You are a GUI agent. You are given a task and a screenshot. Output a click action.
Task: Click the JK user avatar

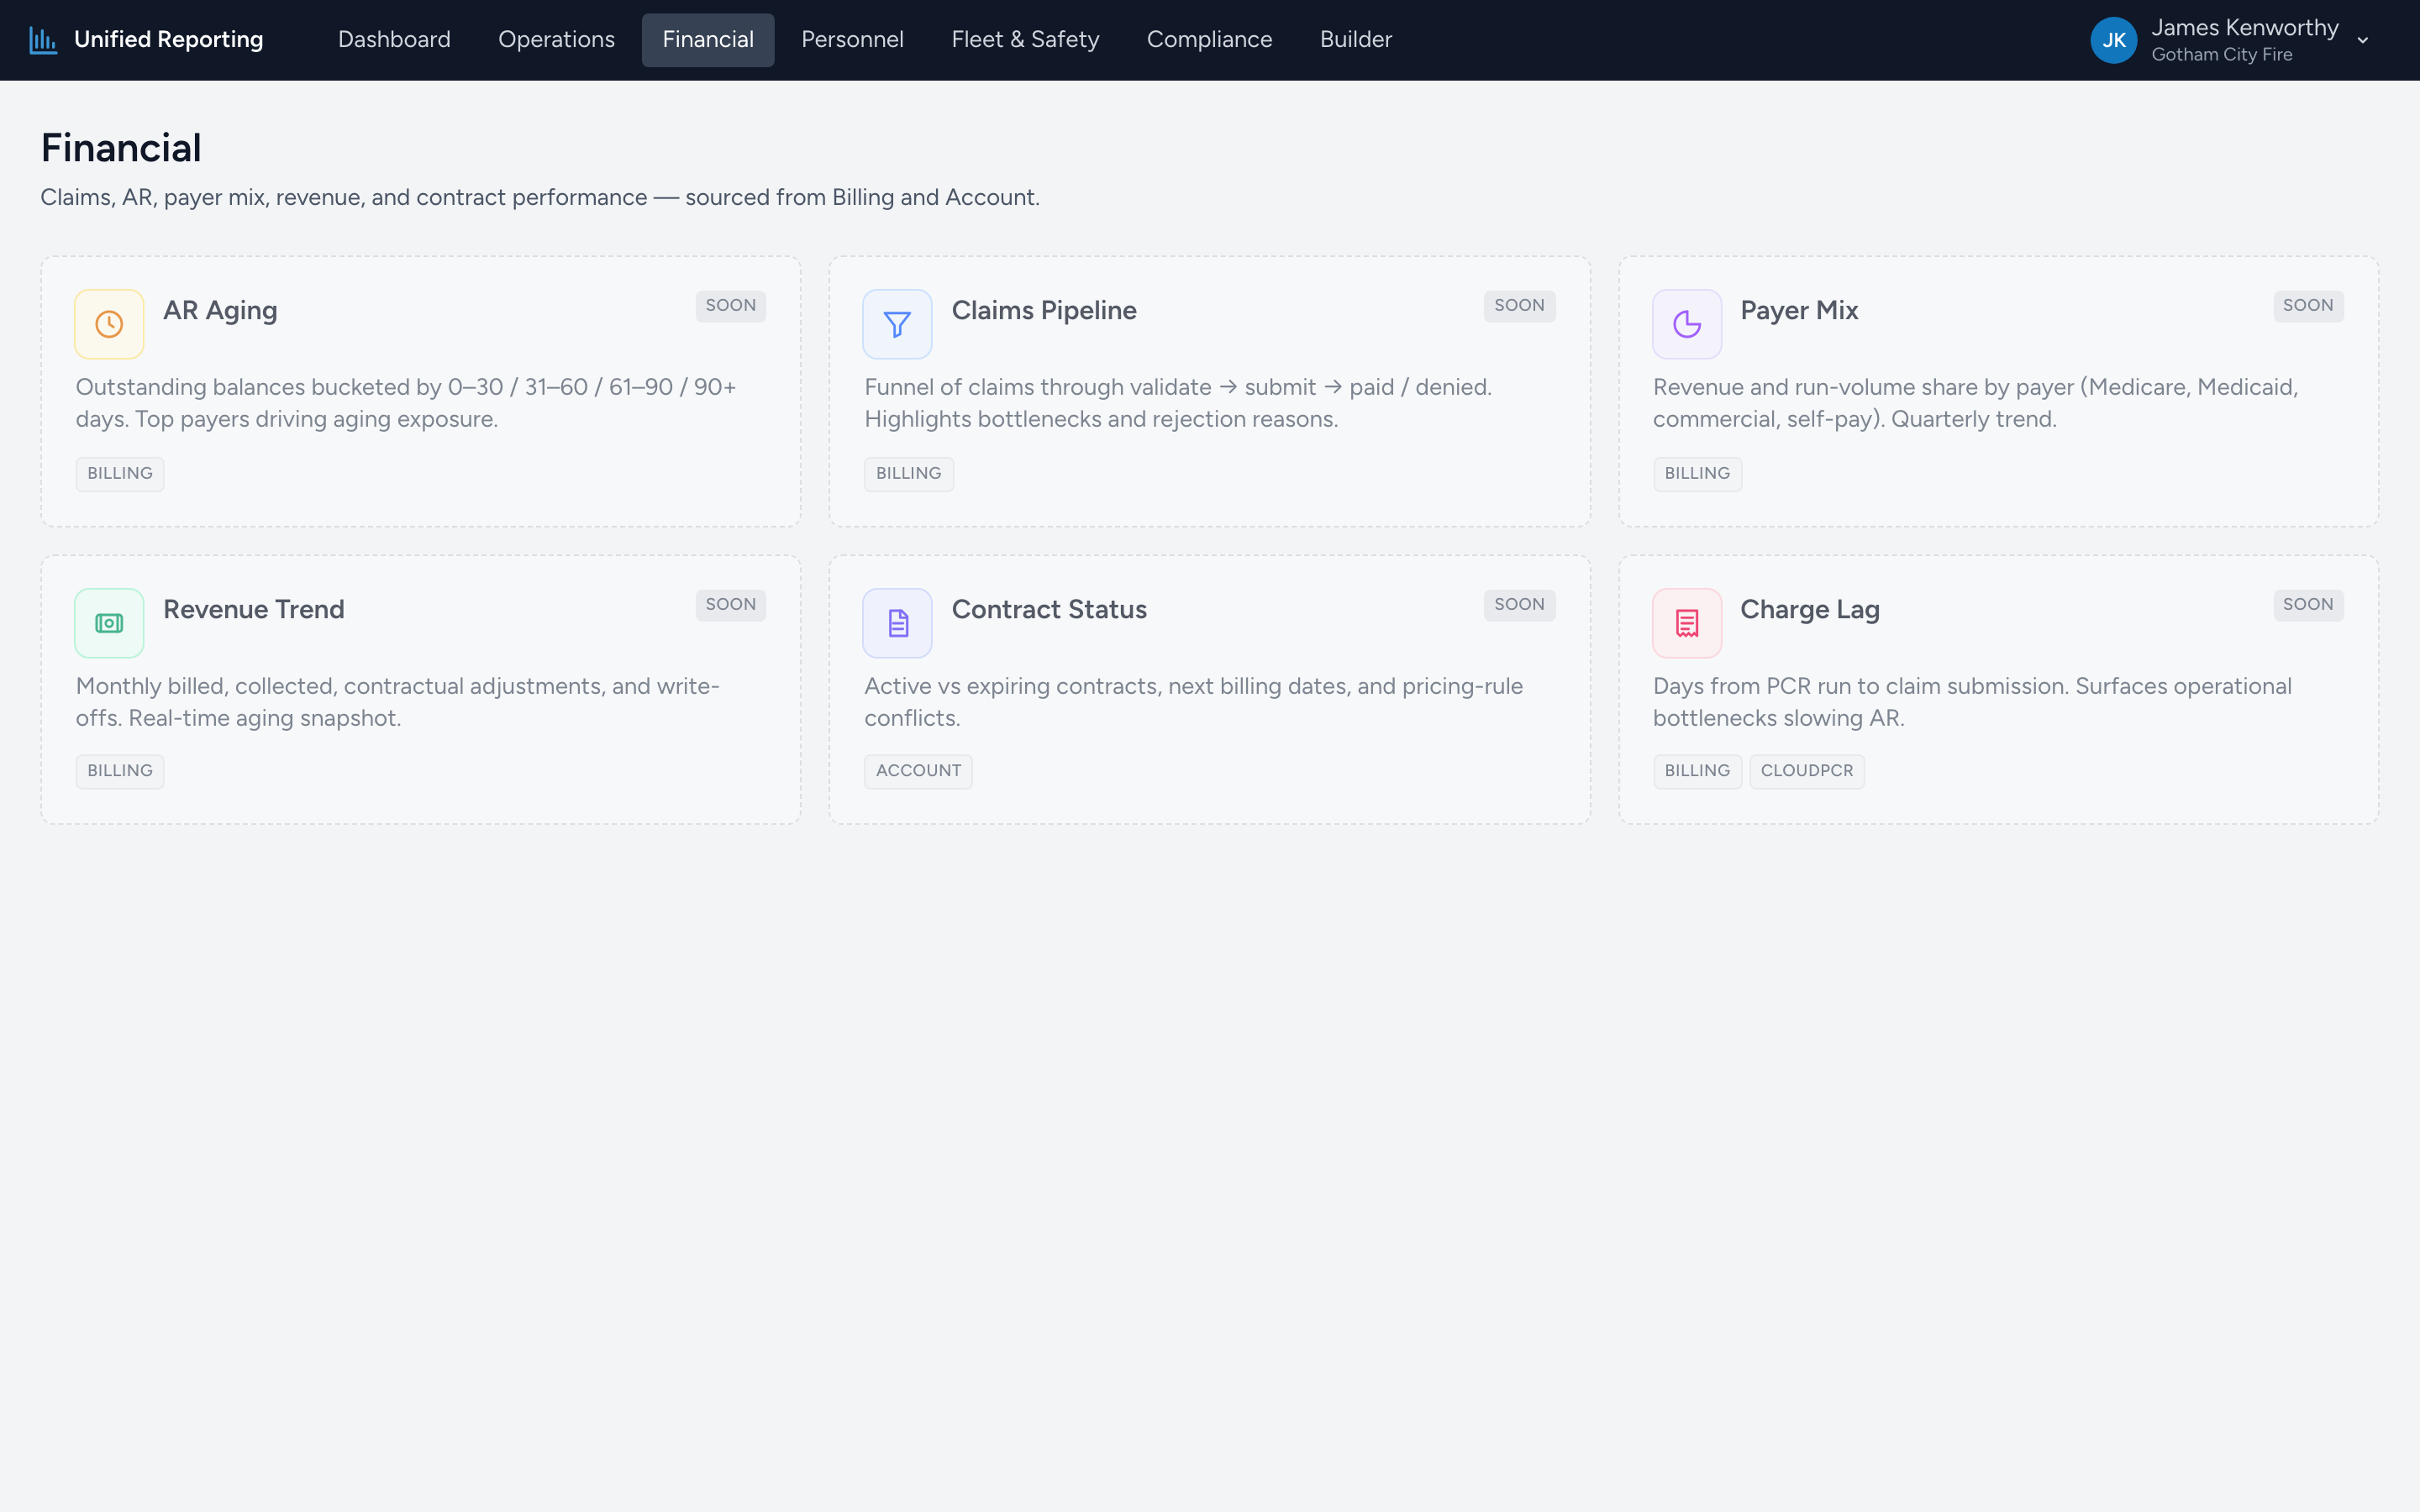tap(2113, 40)
